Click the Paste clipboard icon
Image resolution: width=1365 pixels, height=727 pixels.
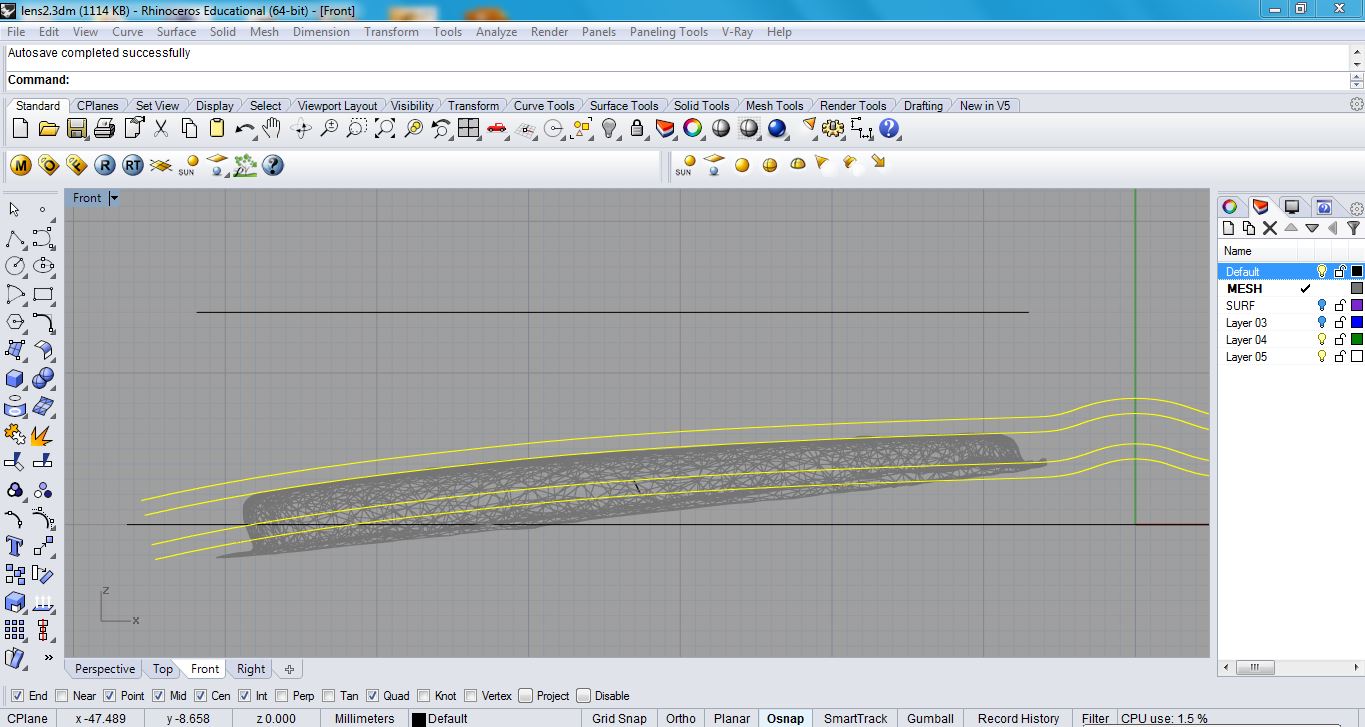pos(217,128)
